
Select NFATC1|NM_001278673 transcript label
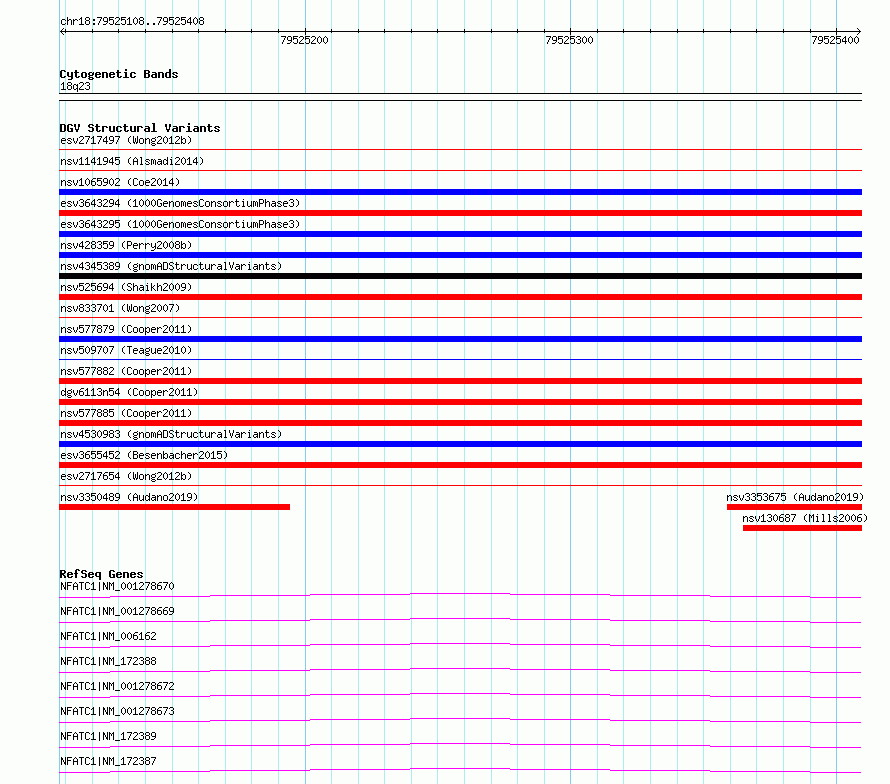[x=117, y=711]
